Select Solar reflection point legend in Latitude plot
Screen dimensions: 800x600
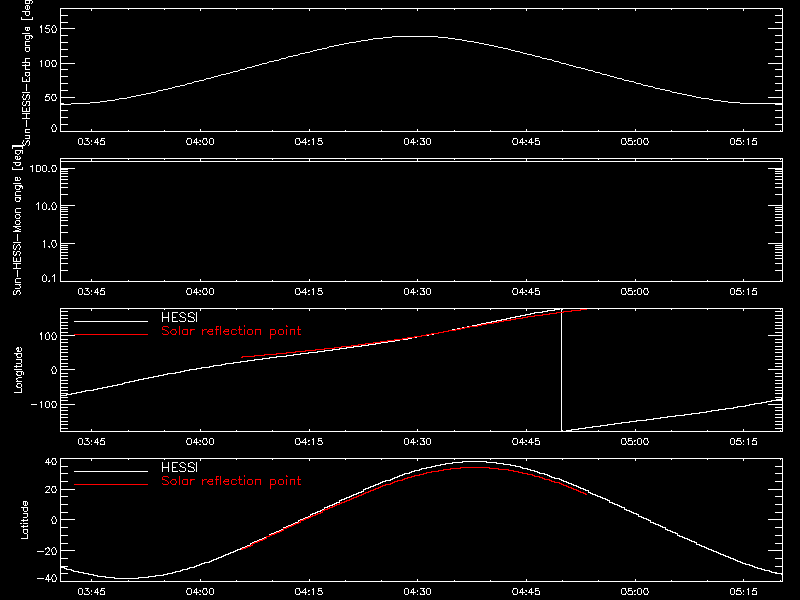click(231, 481)
